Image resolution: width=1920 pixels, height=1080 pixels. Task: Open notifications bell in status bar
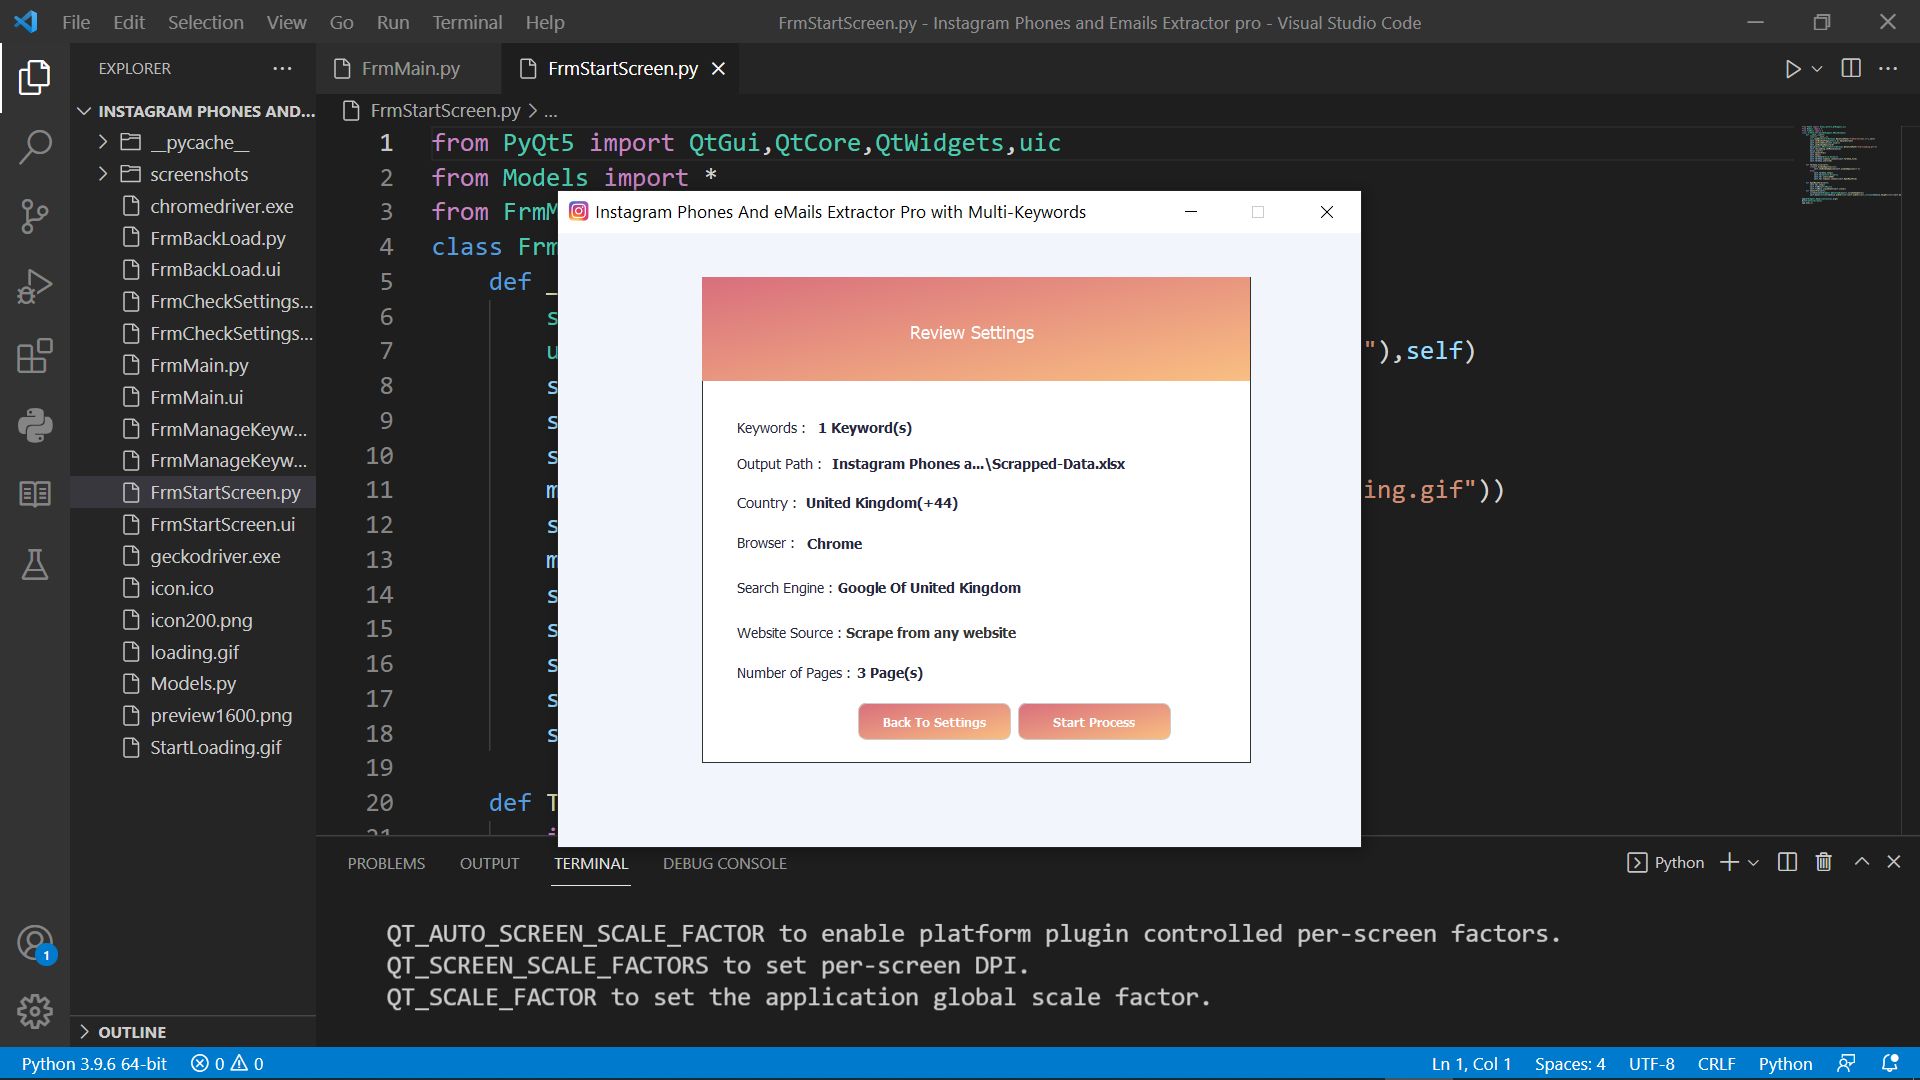[1890, 1064]
